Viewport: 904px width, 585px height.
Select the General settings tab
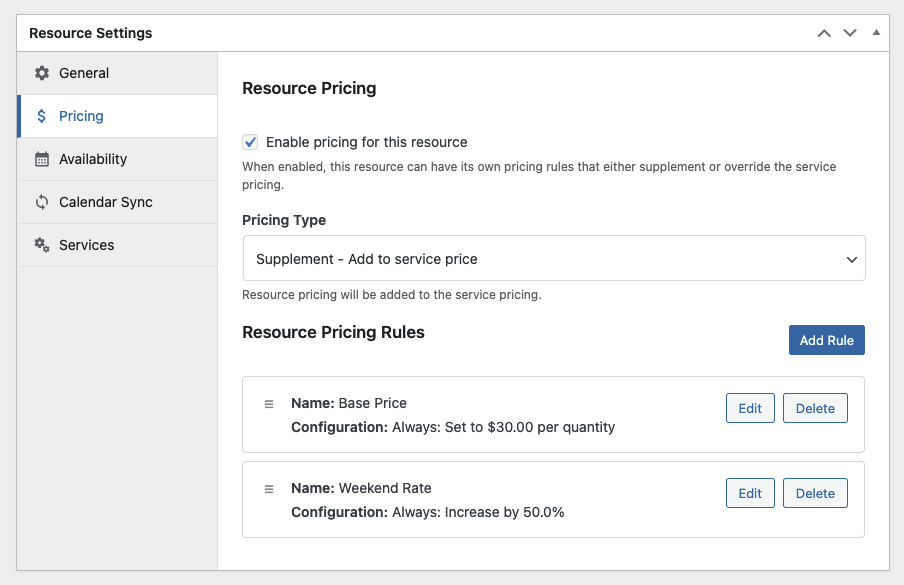[84, 73]
